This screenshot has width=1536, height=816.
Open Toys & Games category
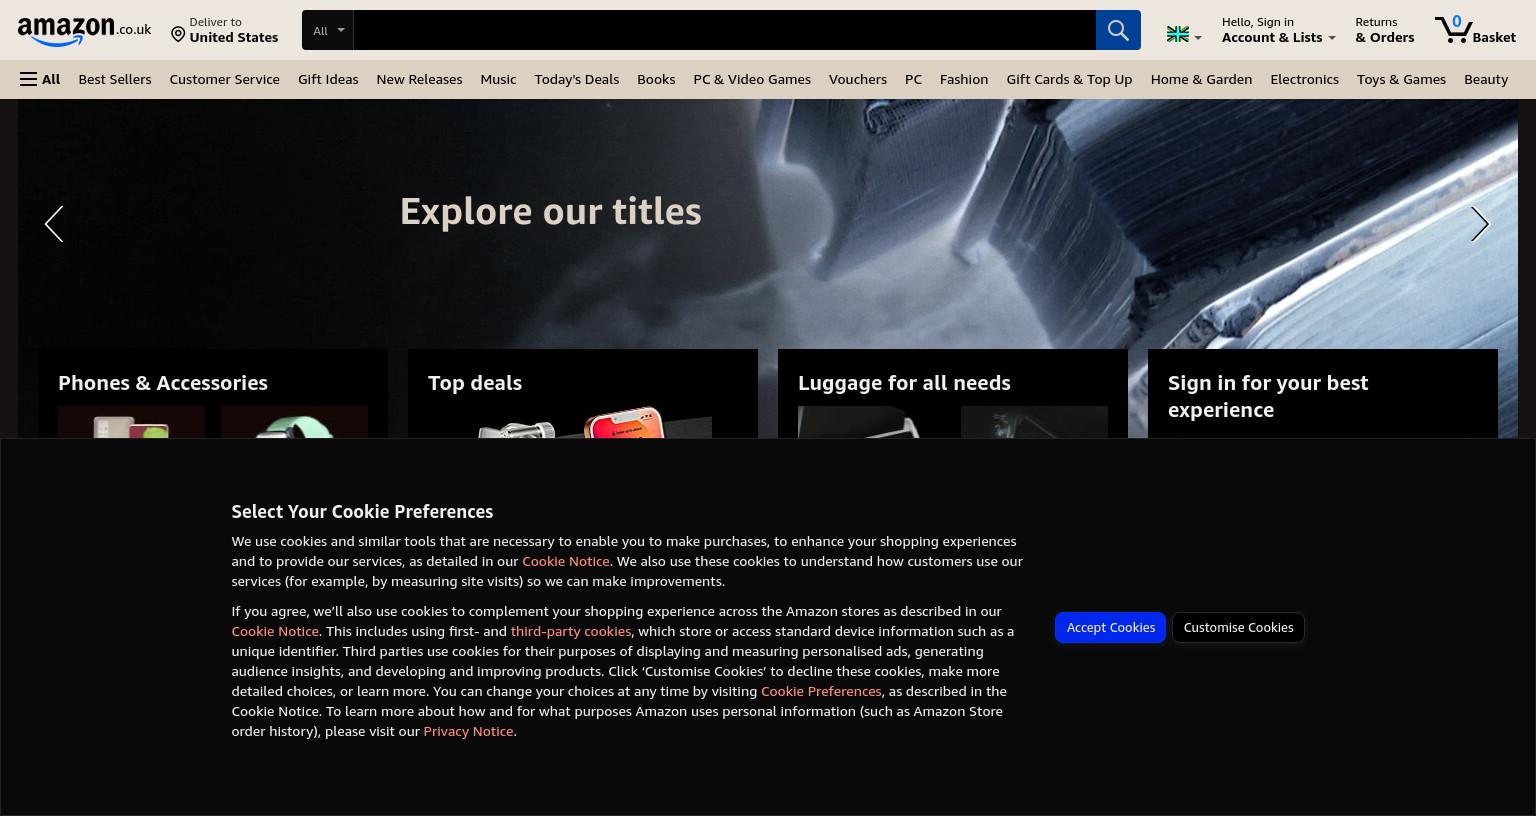[1401, 79]
